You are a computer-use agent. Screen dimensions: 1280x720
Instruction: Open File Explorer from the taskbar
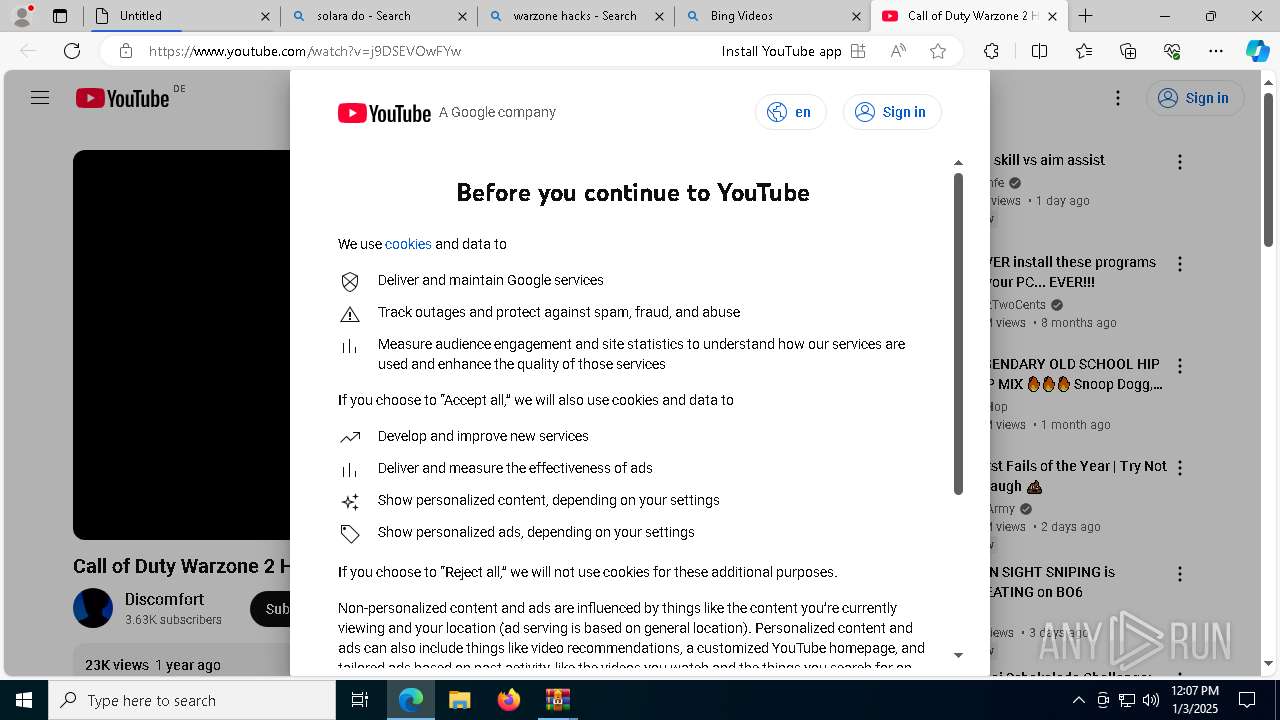click(459, 700)
